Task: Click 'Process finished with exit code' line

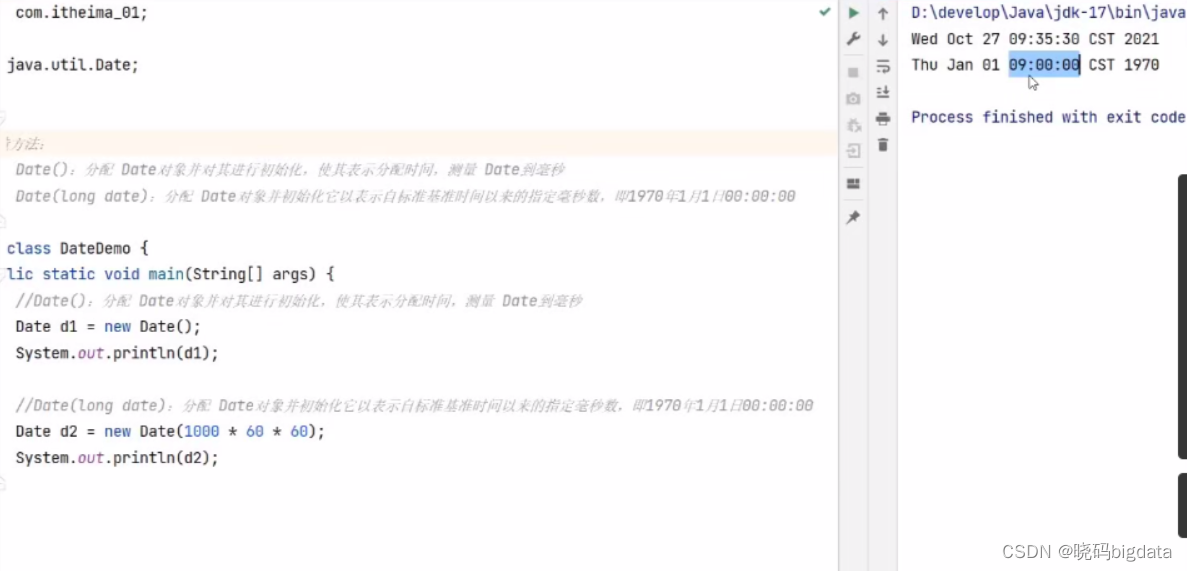Action: tap(1048, 117)
